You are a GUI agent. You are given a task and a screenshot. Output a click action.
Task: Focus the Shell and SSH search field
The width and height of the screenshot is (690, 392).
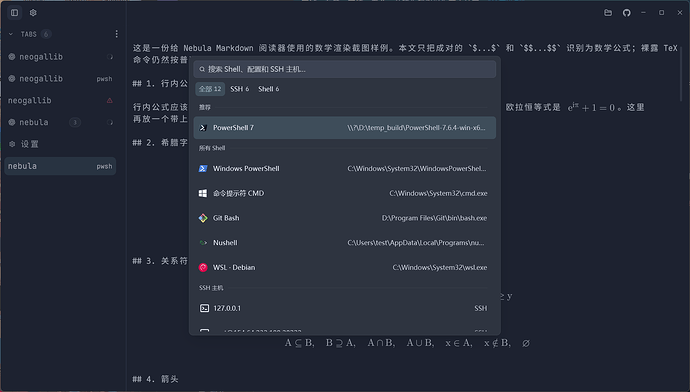(x=345, y=69)
